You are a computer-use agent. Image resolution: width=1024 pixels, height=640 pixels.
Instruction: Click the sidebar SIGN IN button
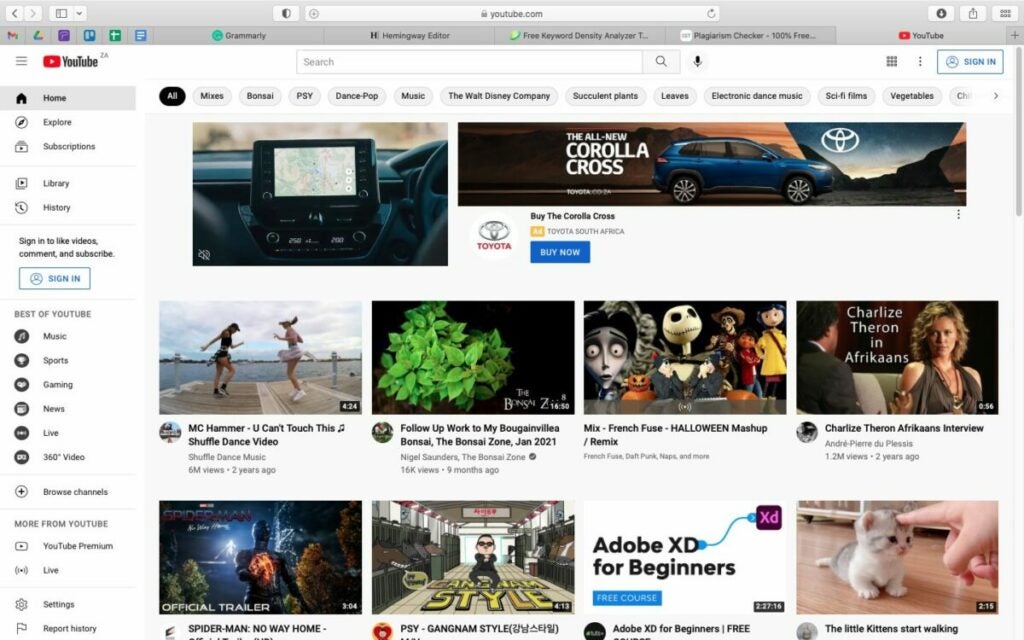click(55, 278)
